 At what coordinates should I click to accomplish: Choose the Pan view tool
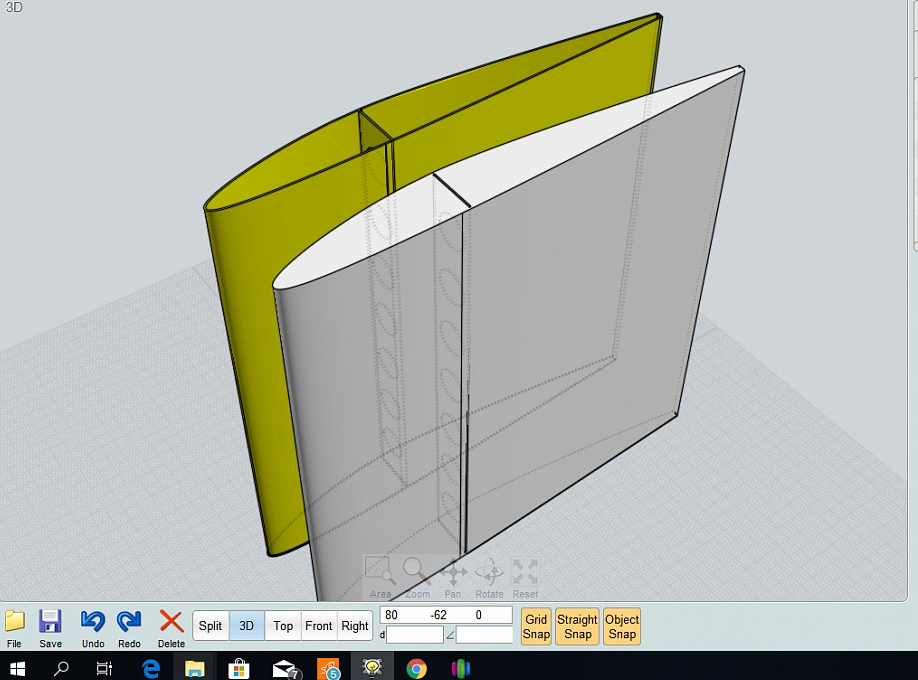click(x=453, y=573)
